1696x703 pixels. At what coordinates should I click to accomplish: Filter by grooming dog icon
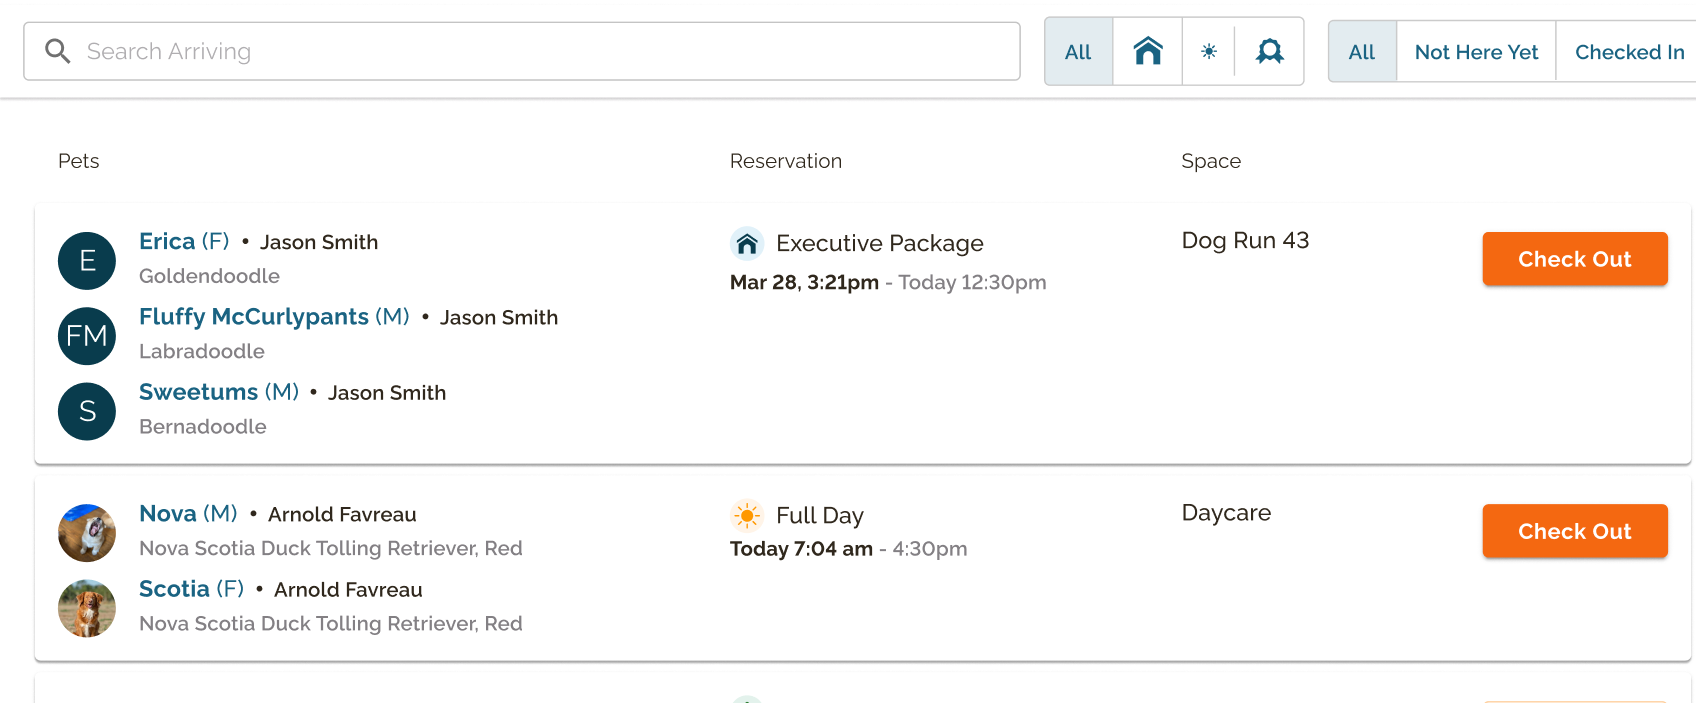1269,51
